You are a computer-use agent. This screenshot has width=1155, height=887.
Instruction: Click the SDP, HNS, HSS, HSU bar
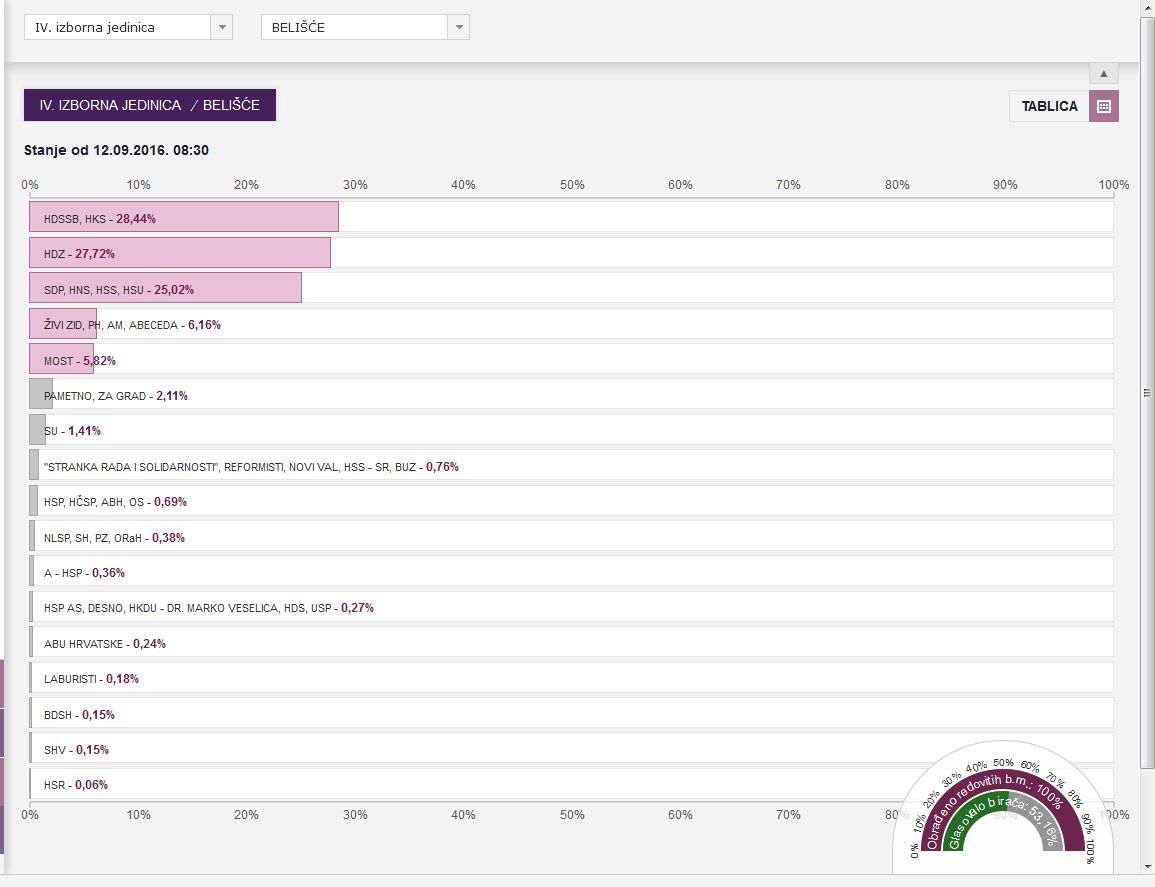click(x=166, y=288)
